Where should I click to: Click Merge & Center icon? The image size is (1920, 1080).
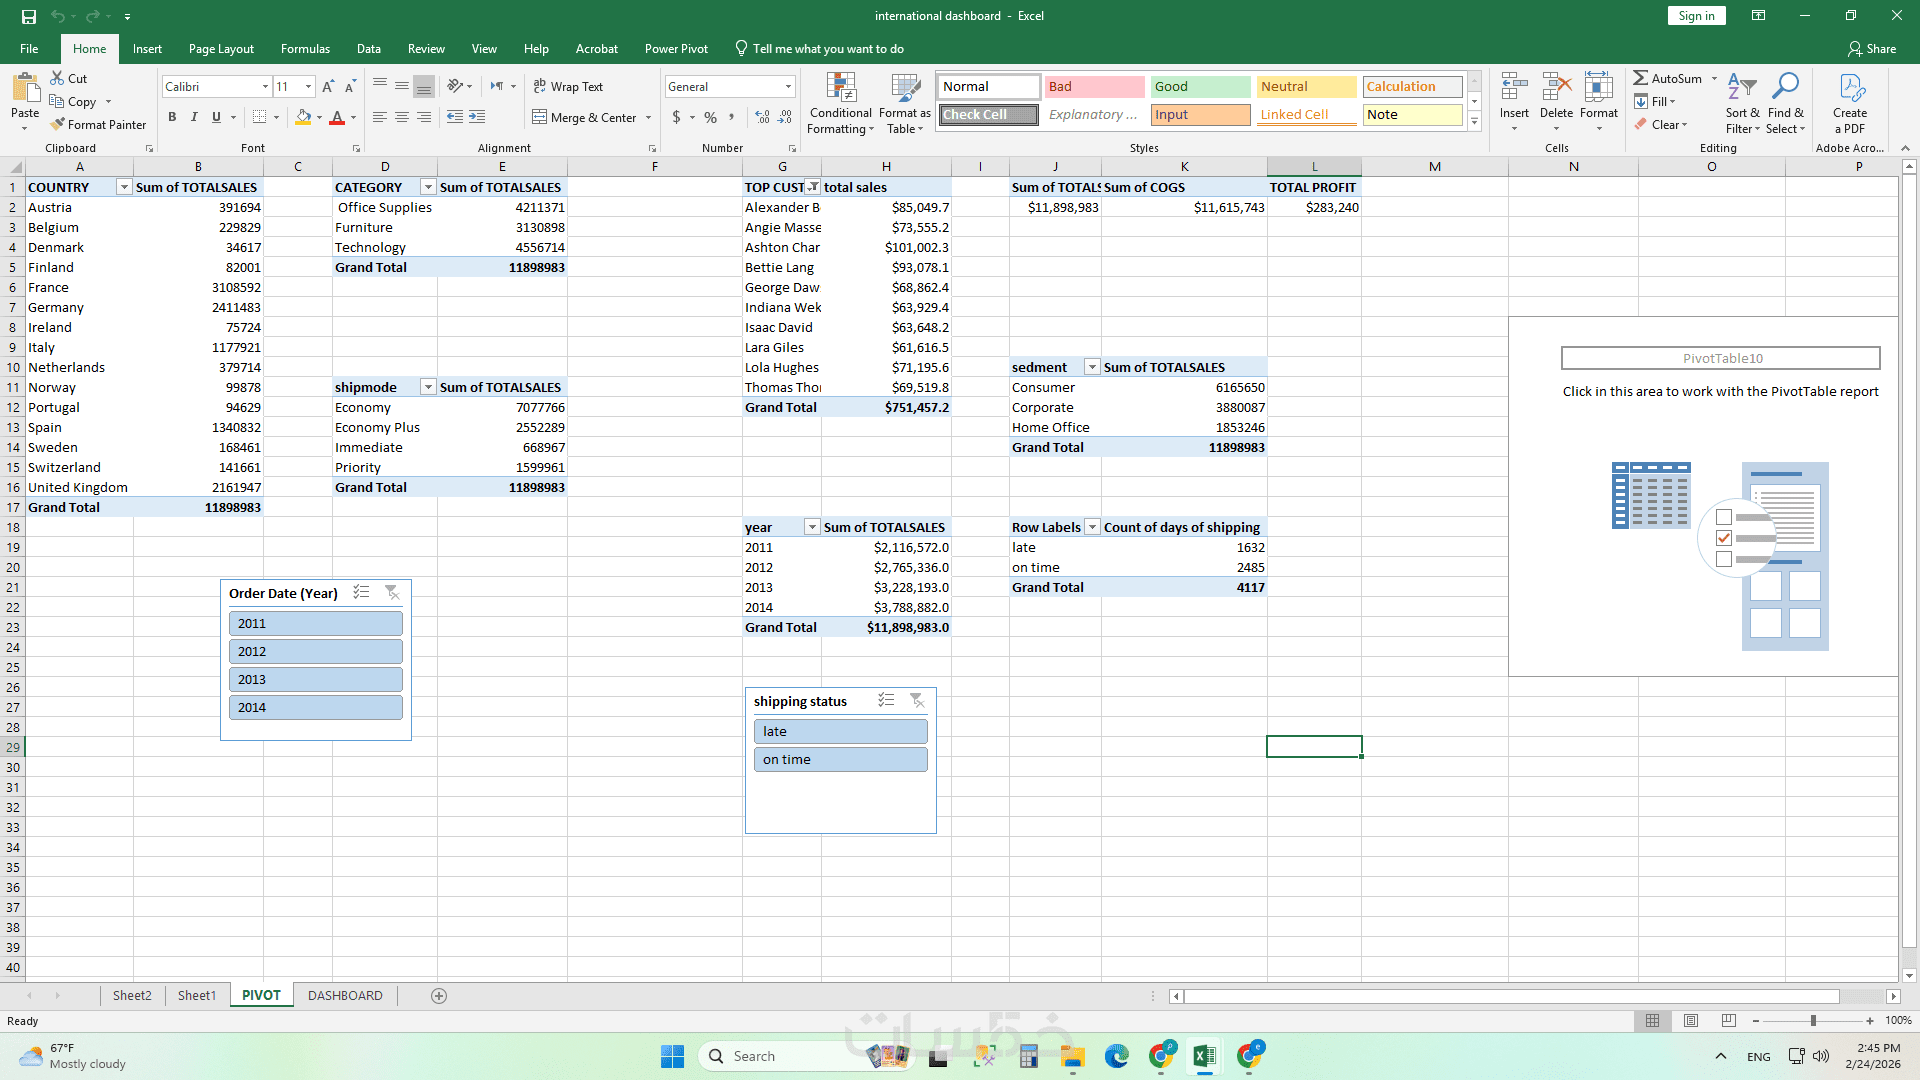click(540, 117)
